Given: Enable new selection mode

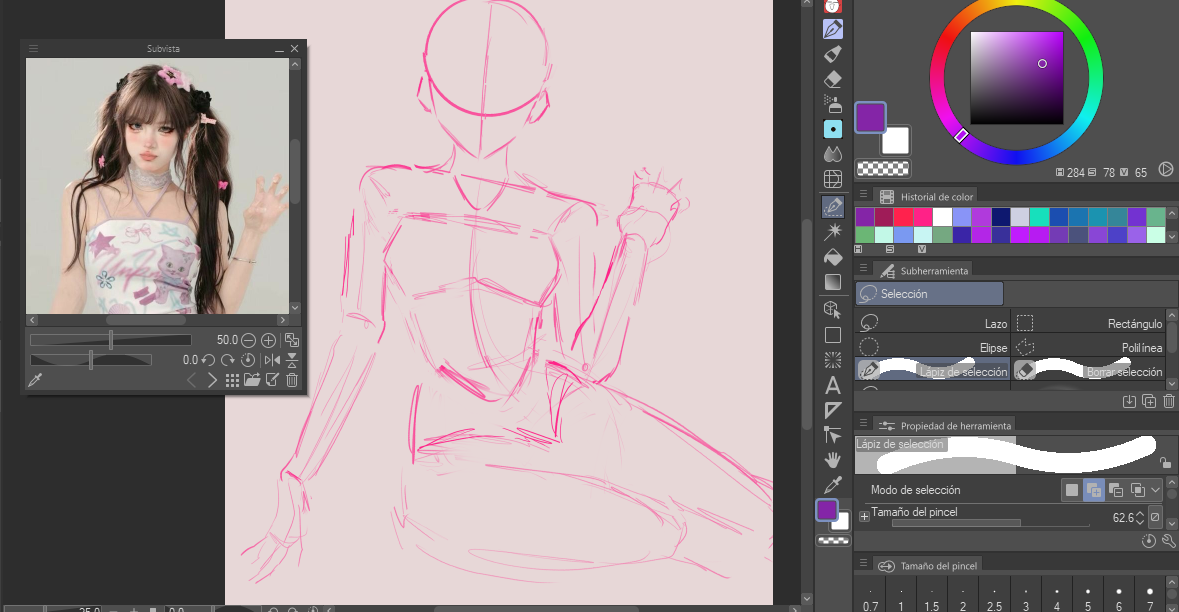Looking at the screenshot, I should (x=1072, y=490).
